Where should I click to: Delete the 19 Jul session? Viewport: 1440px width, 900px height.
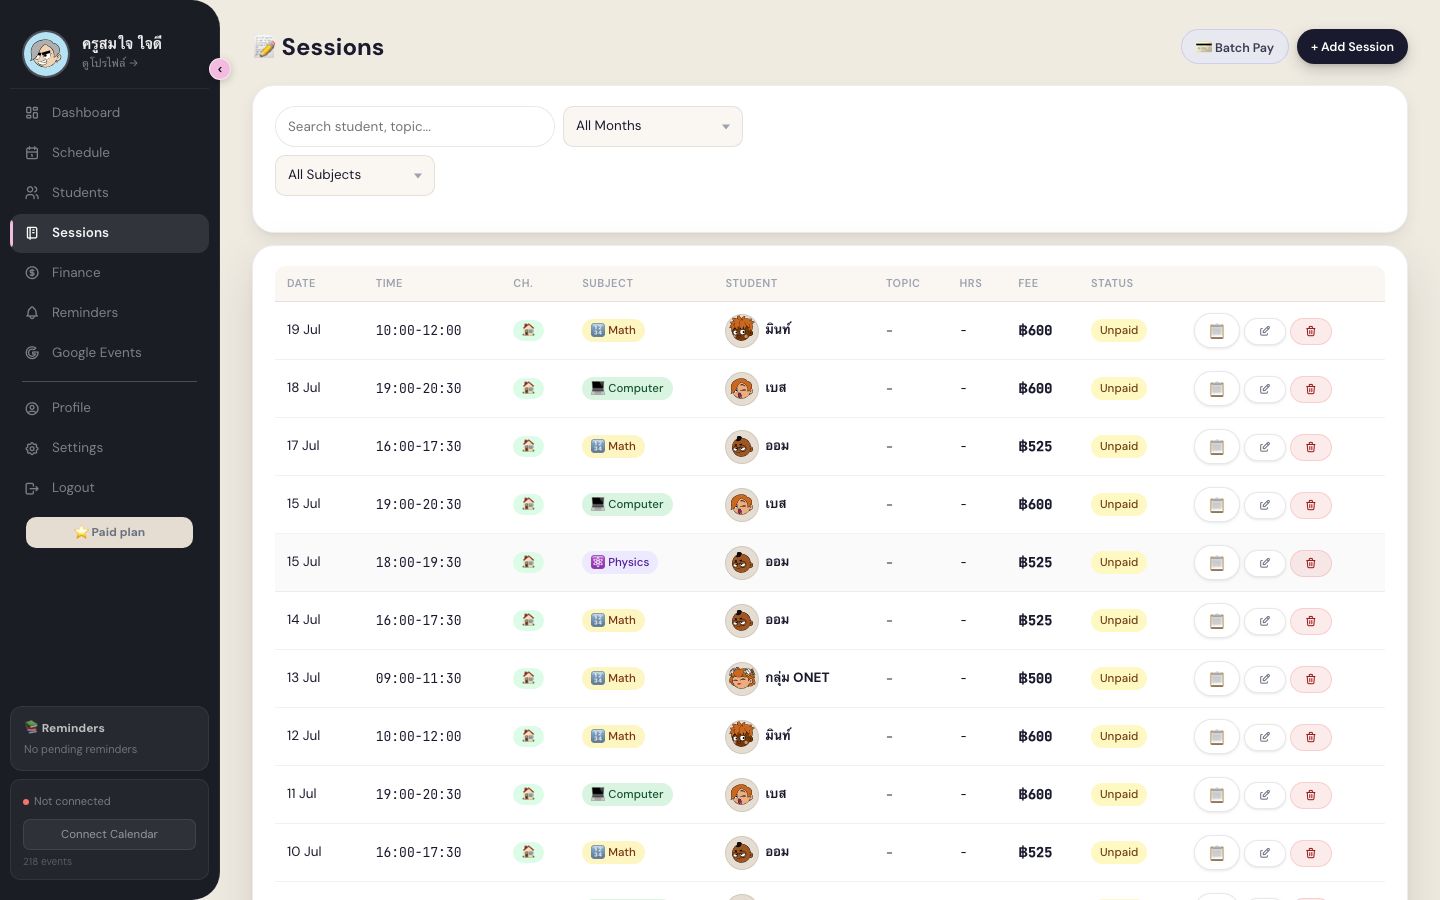pyautogui.click(x=1310, y=331)
